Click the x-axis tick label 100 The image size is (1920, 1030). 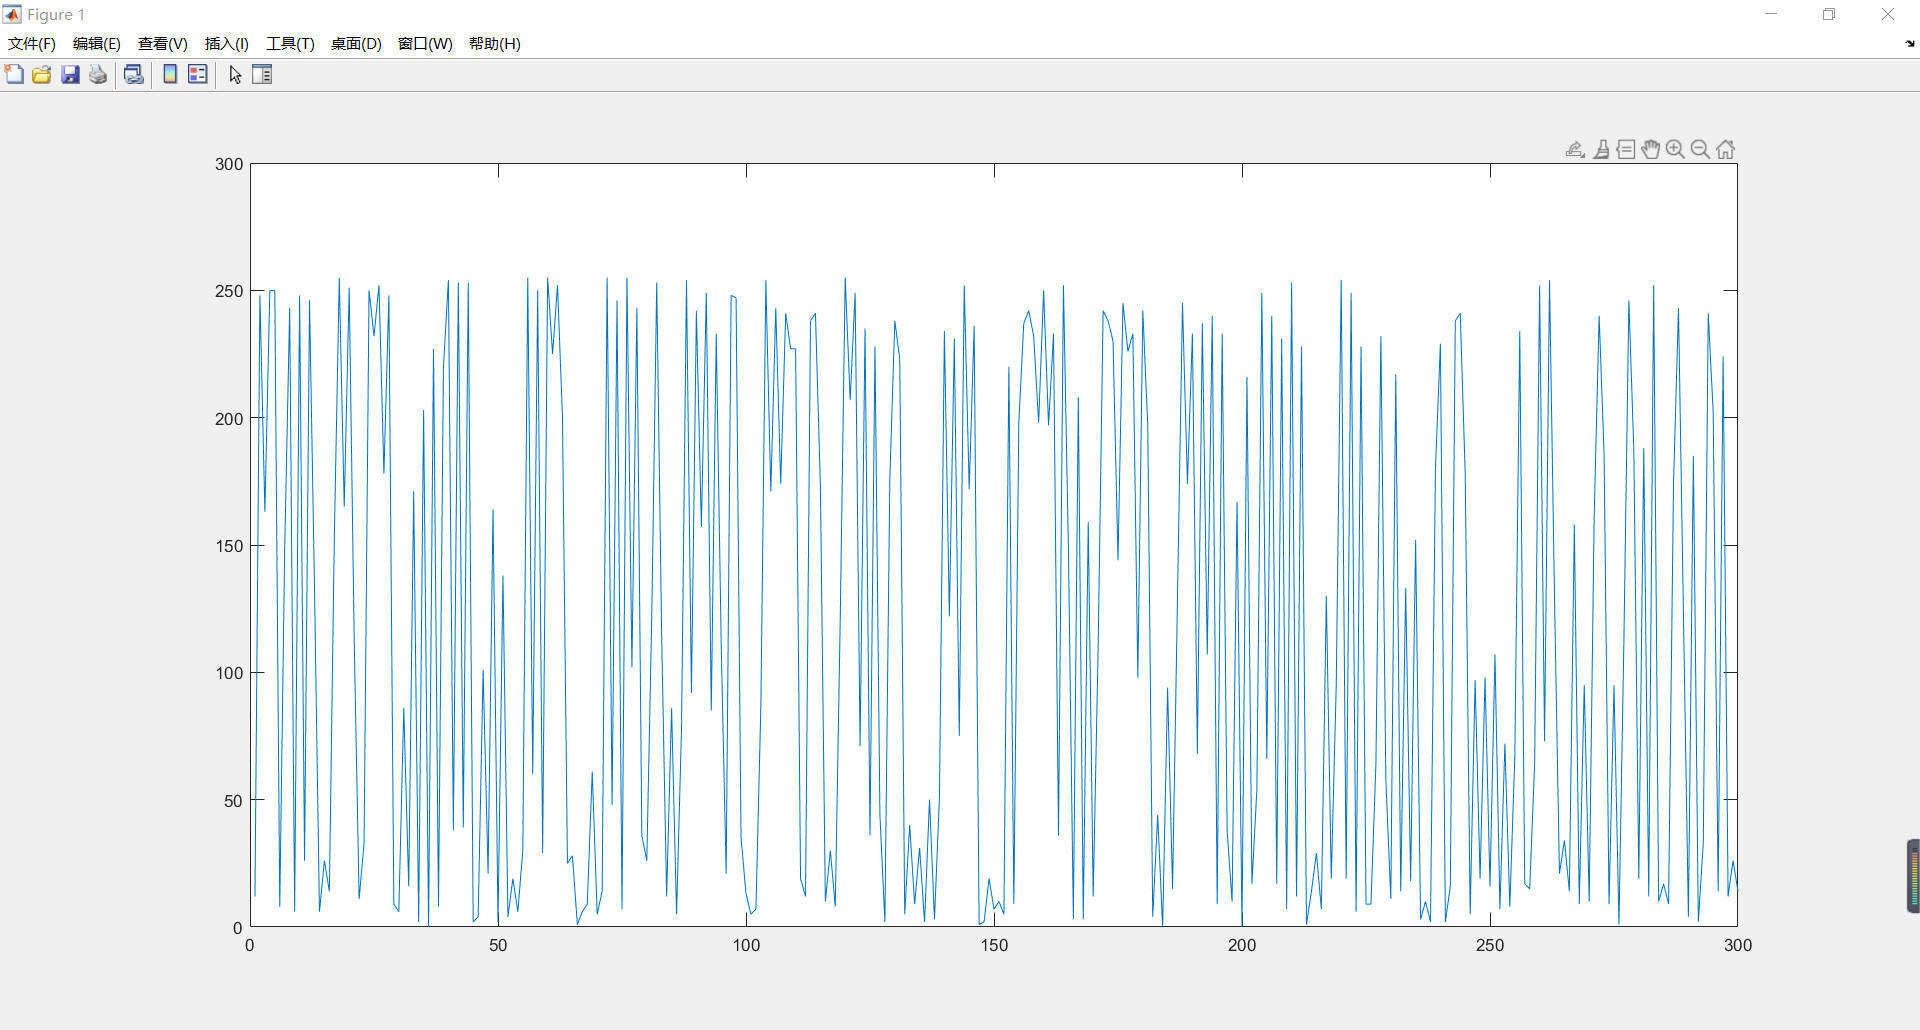(746, 945)
